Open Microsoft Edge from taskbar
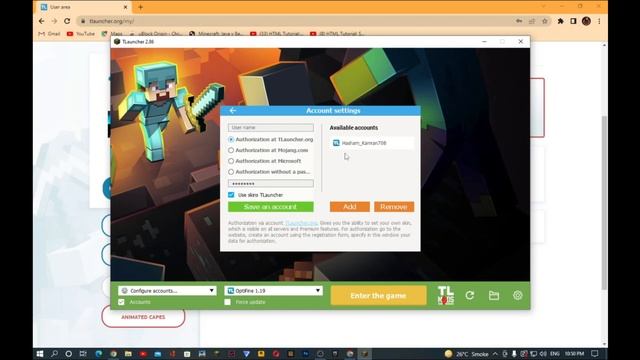Screen dimensions: 640x360 [x=98, y=354]
